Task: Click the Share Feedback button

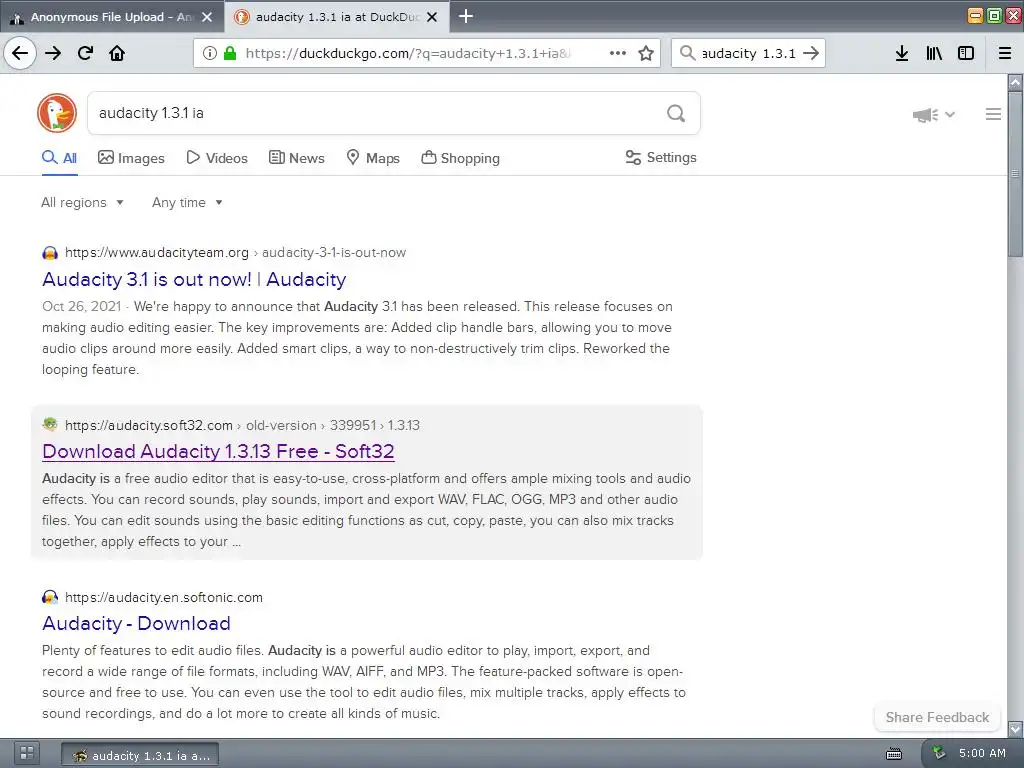Action: click(x=937, y=718)
